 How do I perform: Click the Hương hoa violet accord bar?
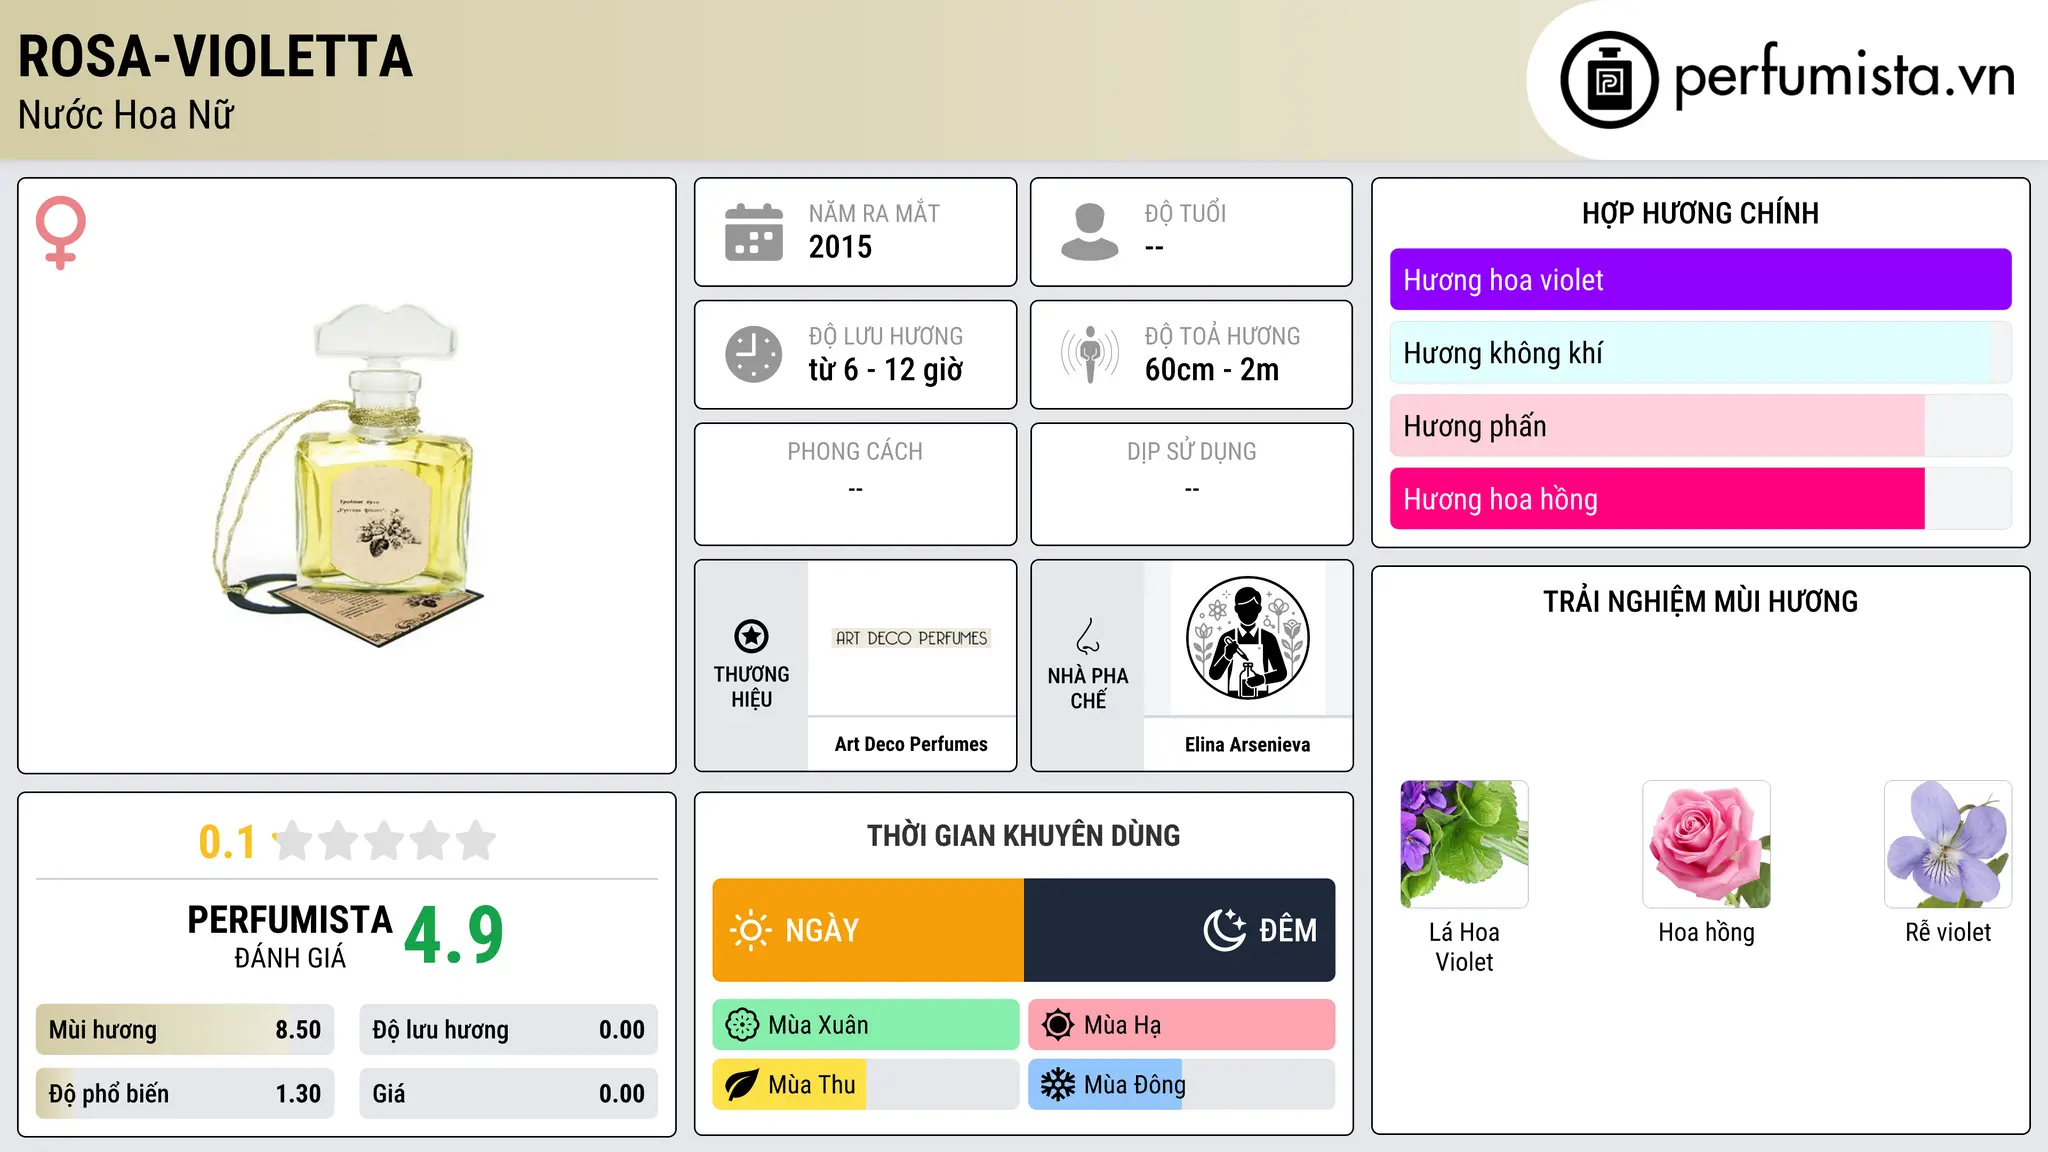tap(1700, 280)
